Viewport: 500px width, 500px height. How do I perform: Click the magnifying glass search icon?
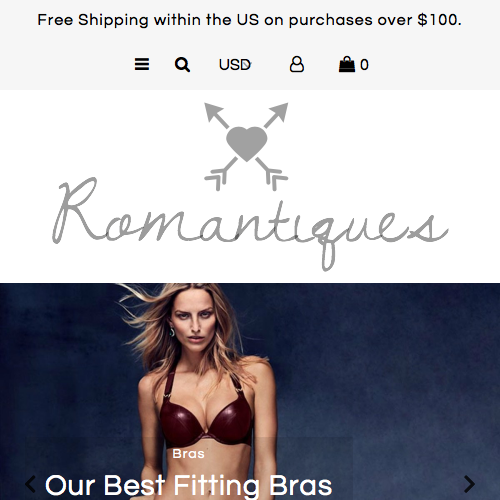pyautogui.click(x=182, y=64)
